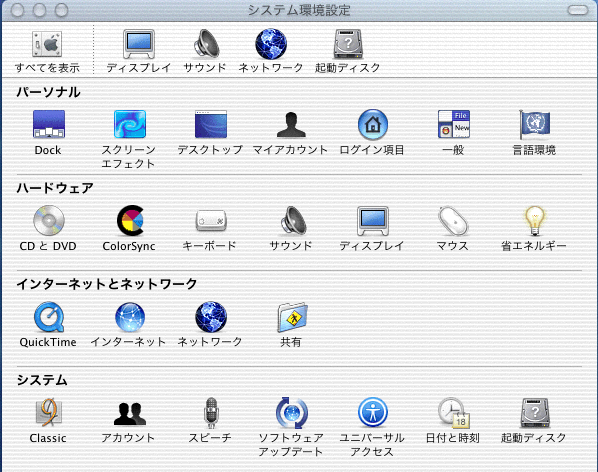Open スクリーンエフェクト preferences
598x472 pixels.
pos(130,124)
